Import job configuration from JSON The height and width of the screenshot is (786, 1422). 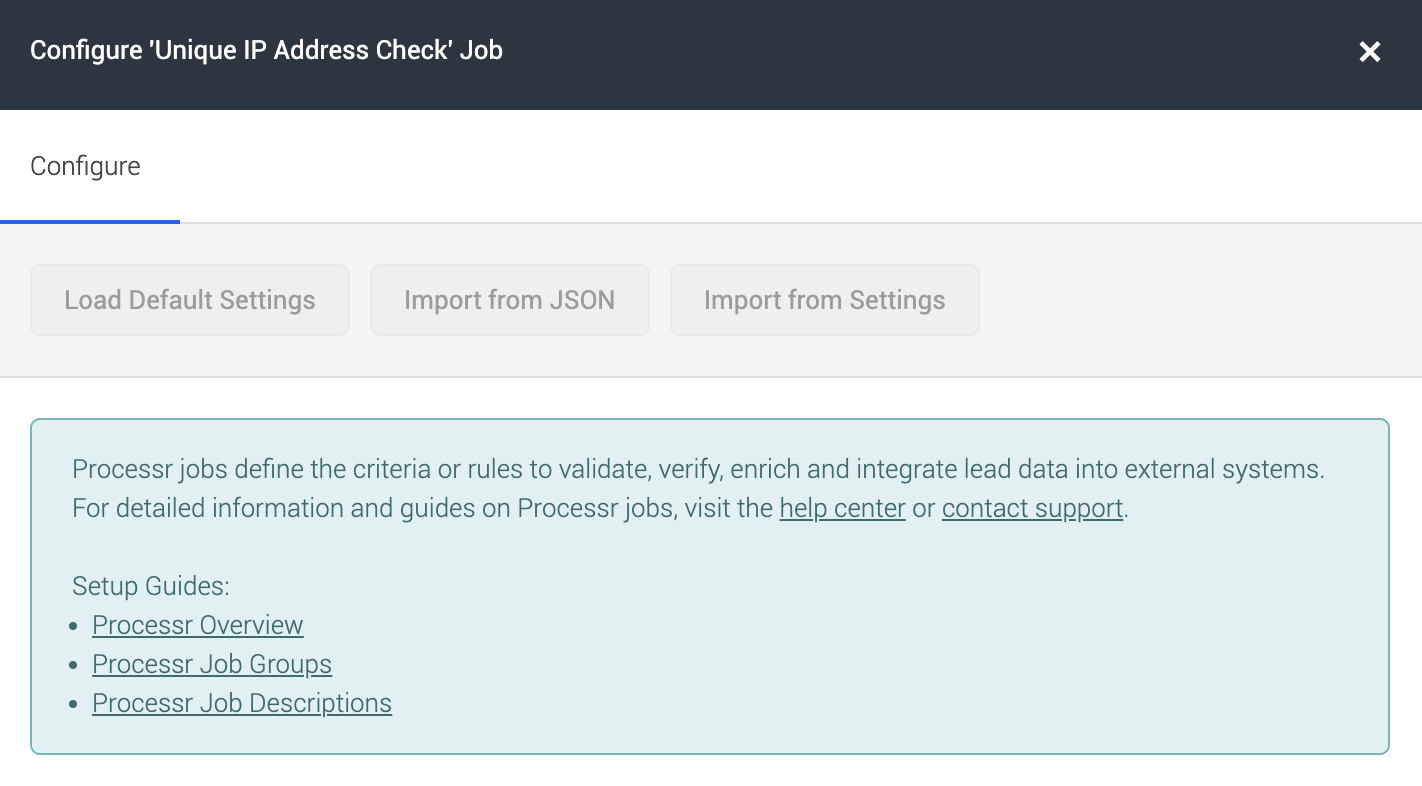click(x=510, y=299)
